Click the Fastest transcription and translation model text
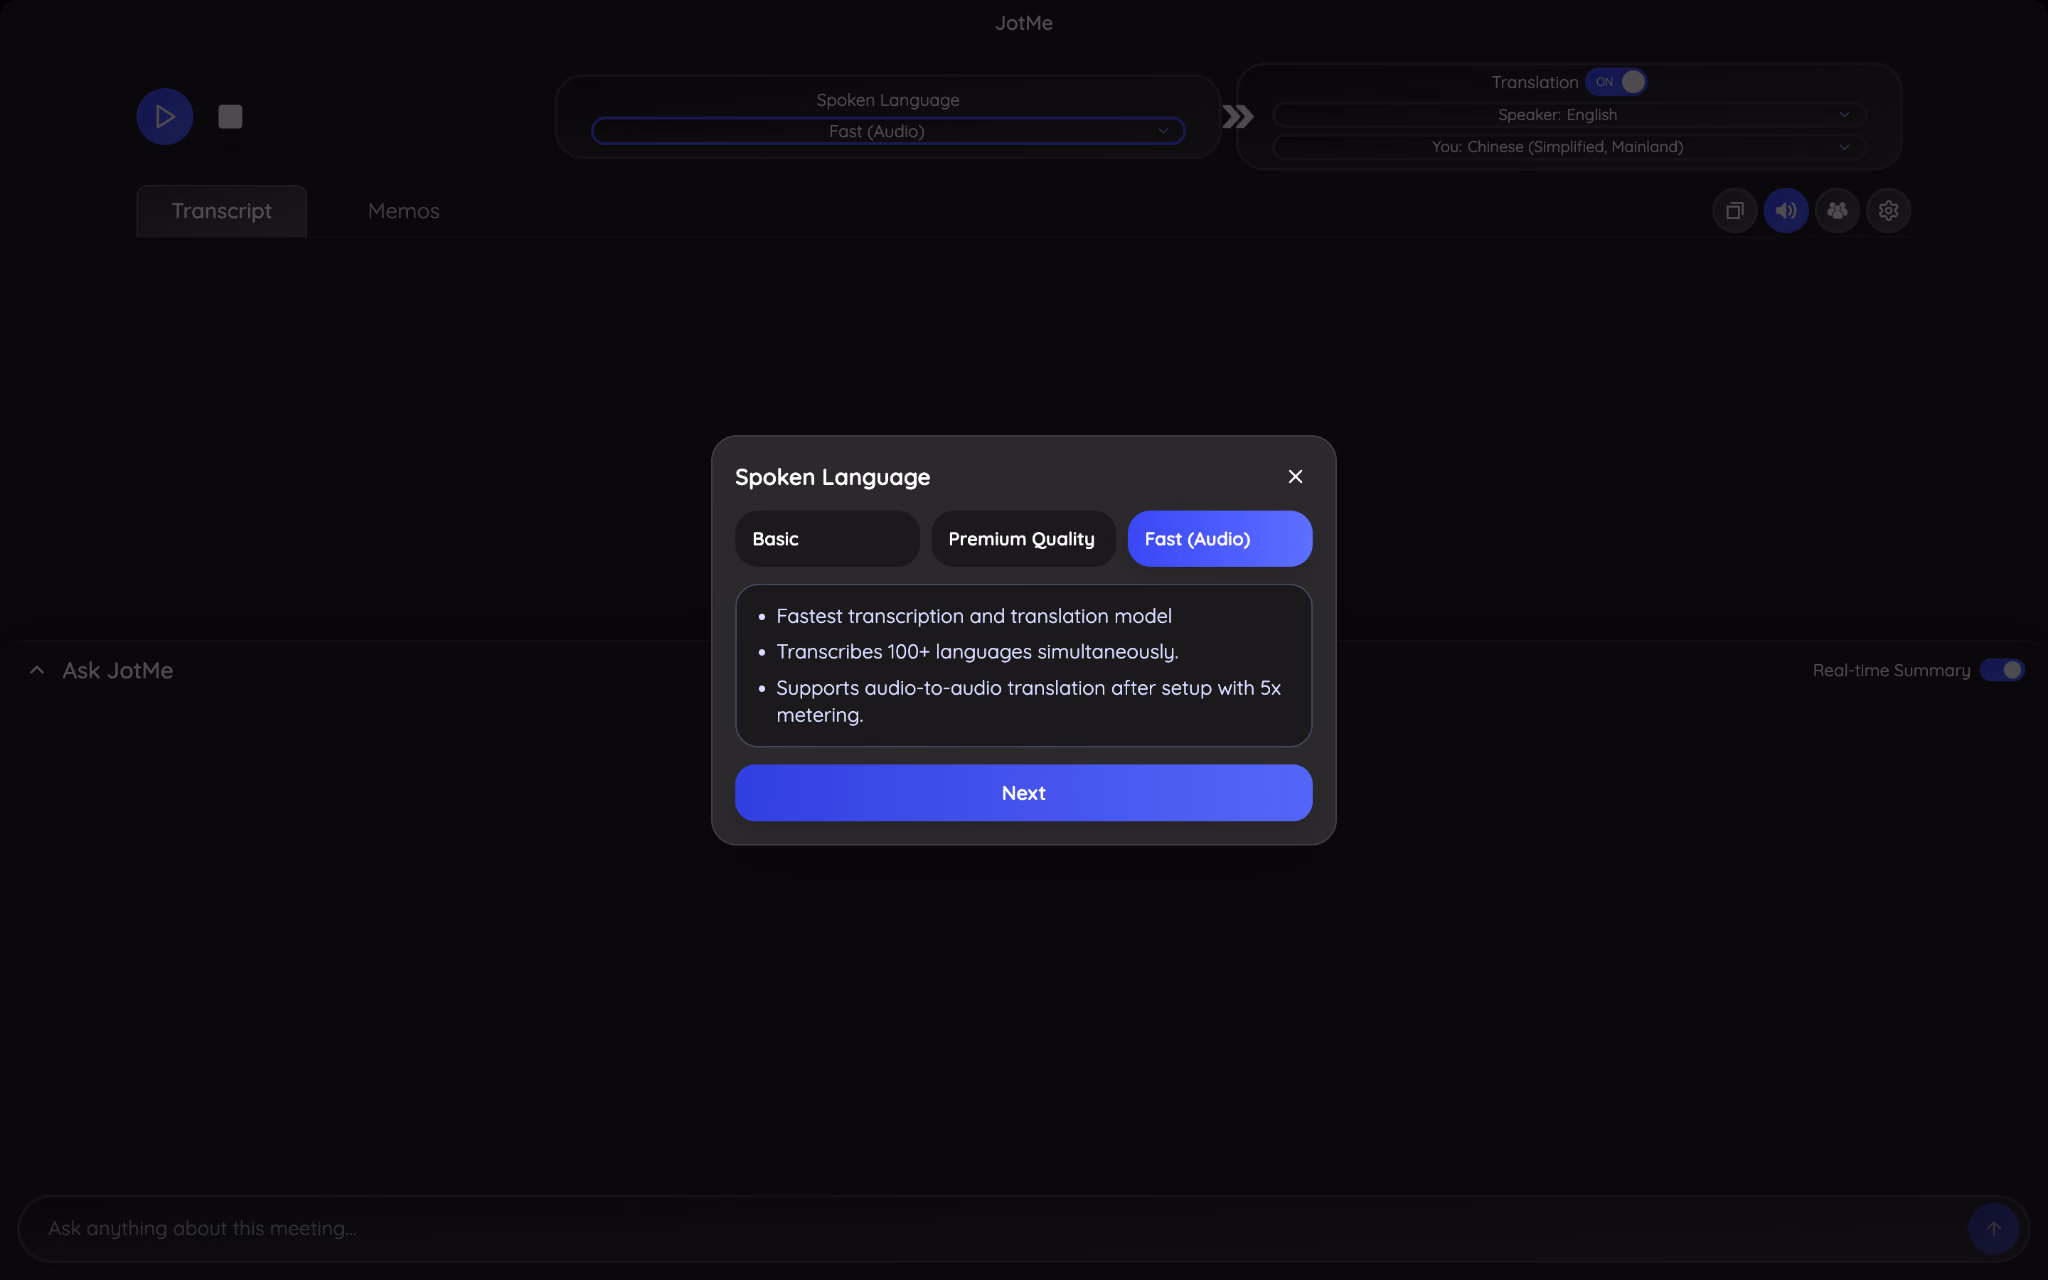The height and width of the screenshot is (1280, 2048). click(x=974, y=616)
